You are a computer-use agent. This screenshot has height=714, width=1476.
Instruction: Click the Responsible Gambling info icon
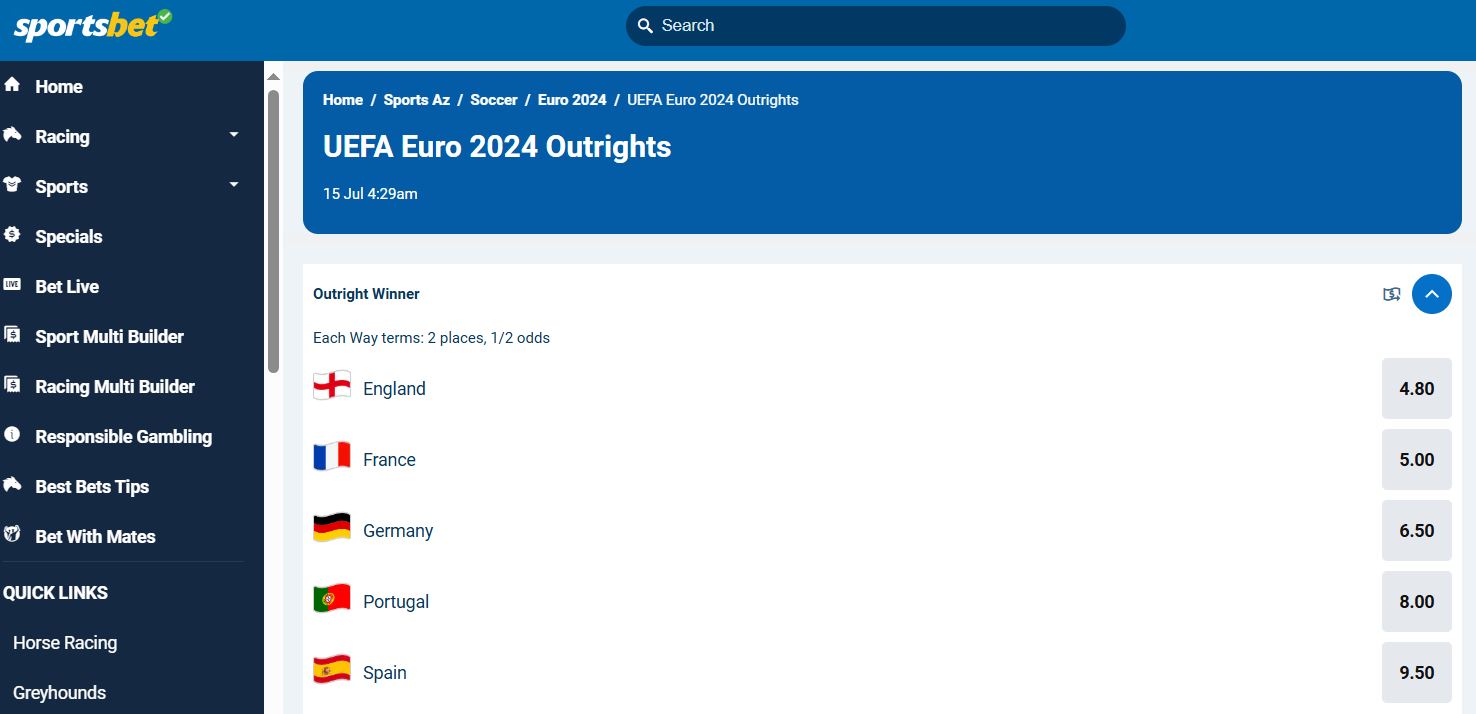[x=12, y=435]
